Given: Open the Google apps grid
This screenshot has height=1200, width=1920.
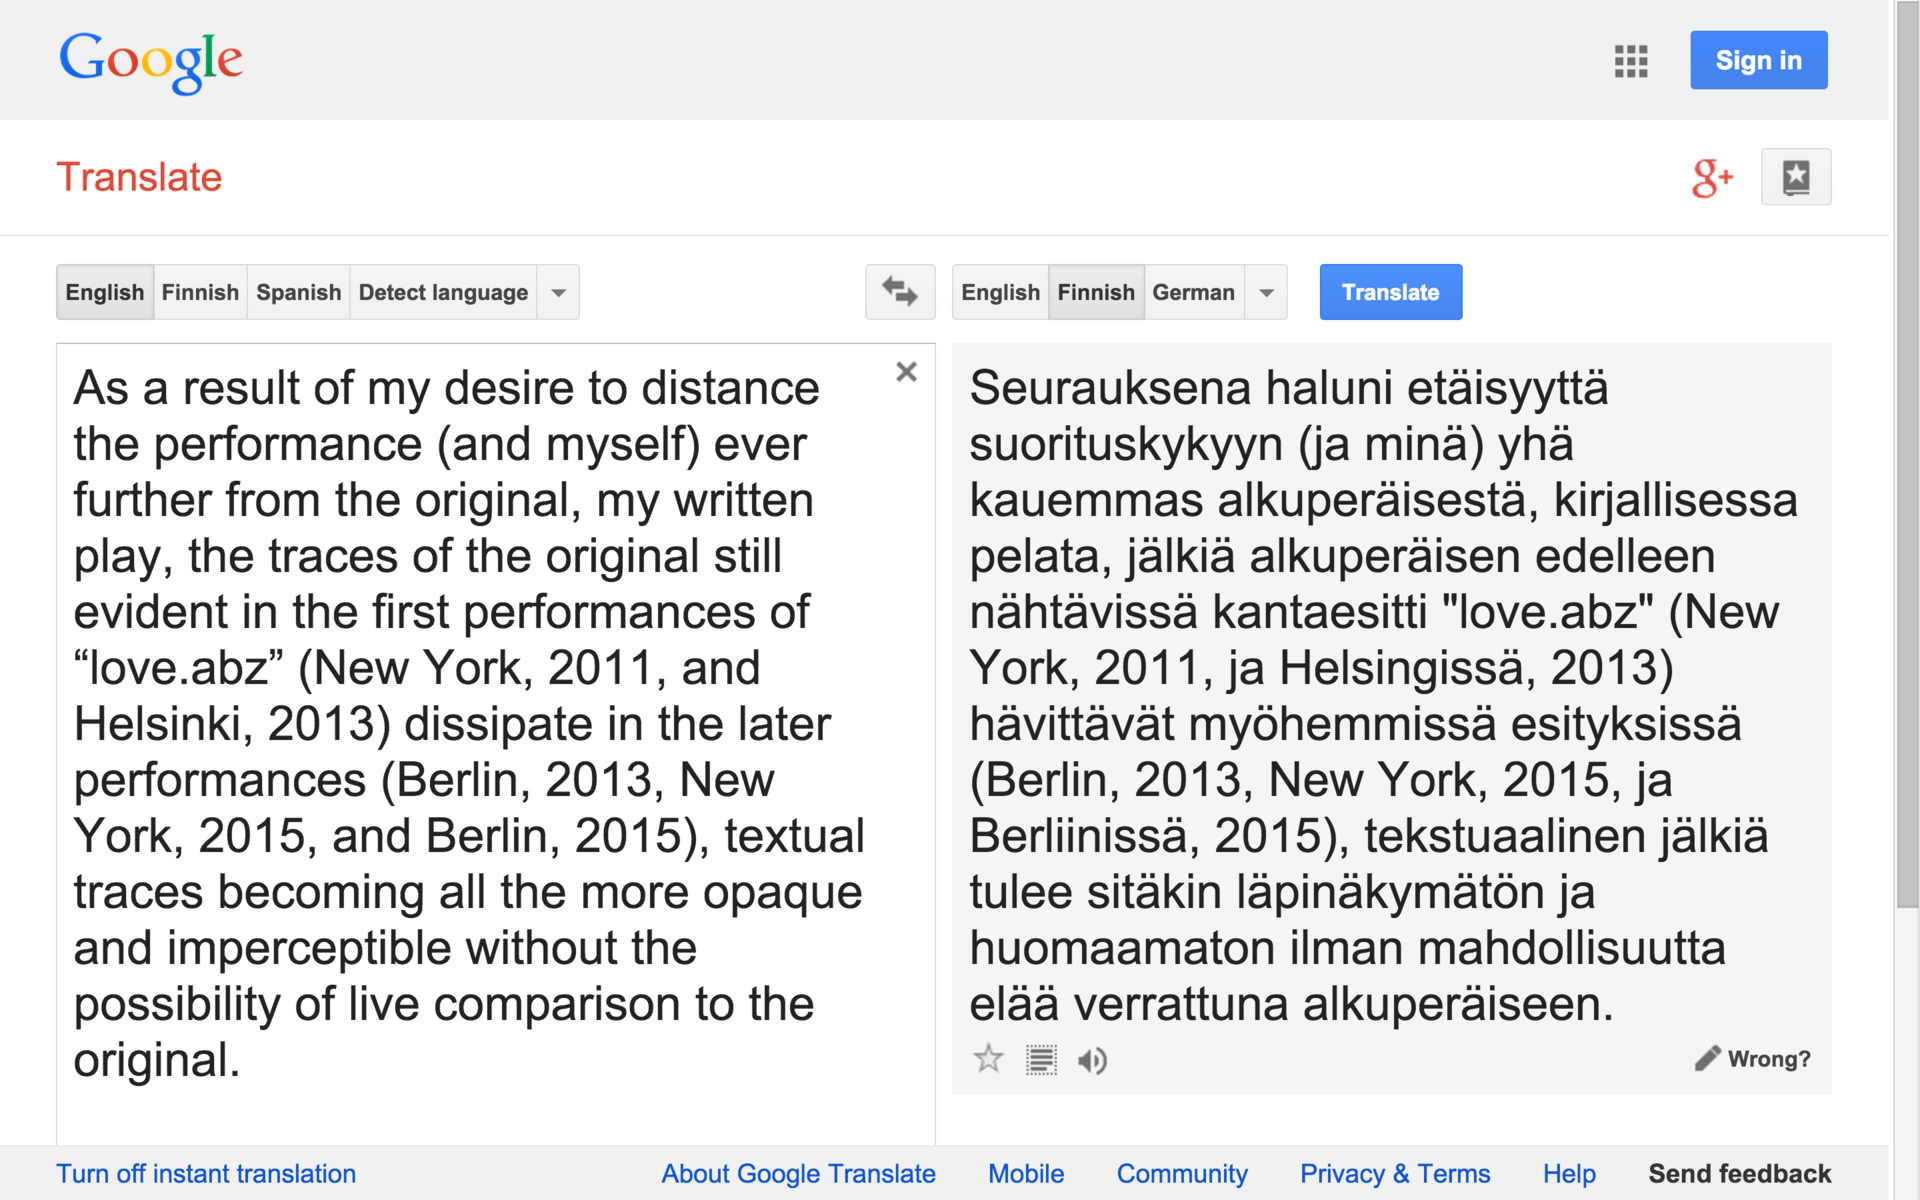Looking at the screenshot, I should coord(1630,61).
